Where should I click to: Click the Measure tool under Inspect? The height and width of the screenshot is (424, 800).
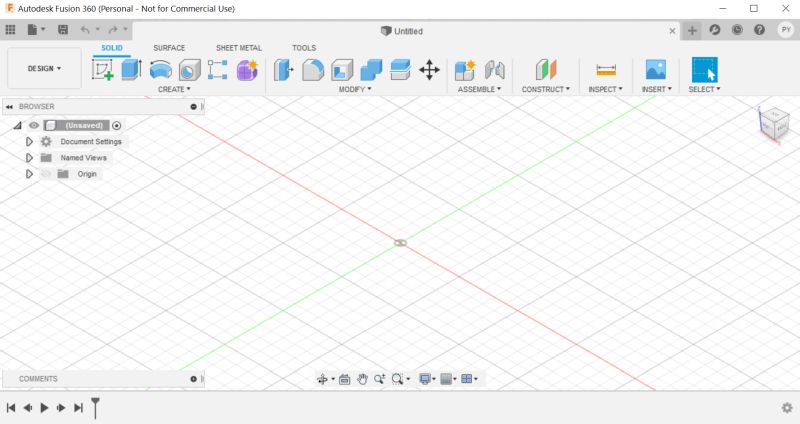tap(606, 70)
